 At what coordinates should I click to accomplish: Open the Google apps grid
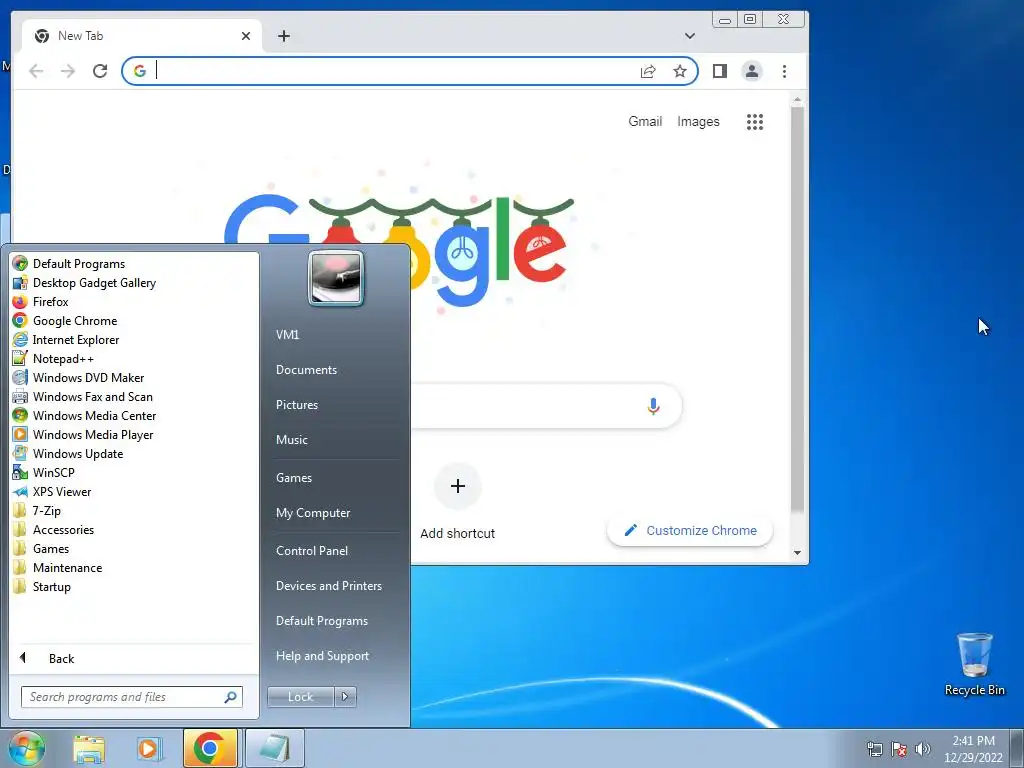pos(755,121)
